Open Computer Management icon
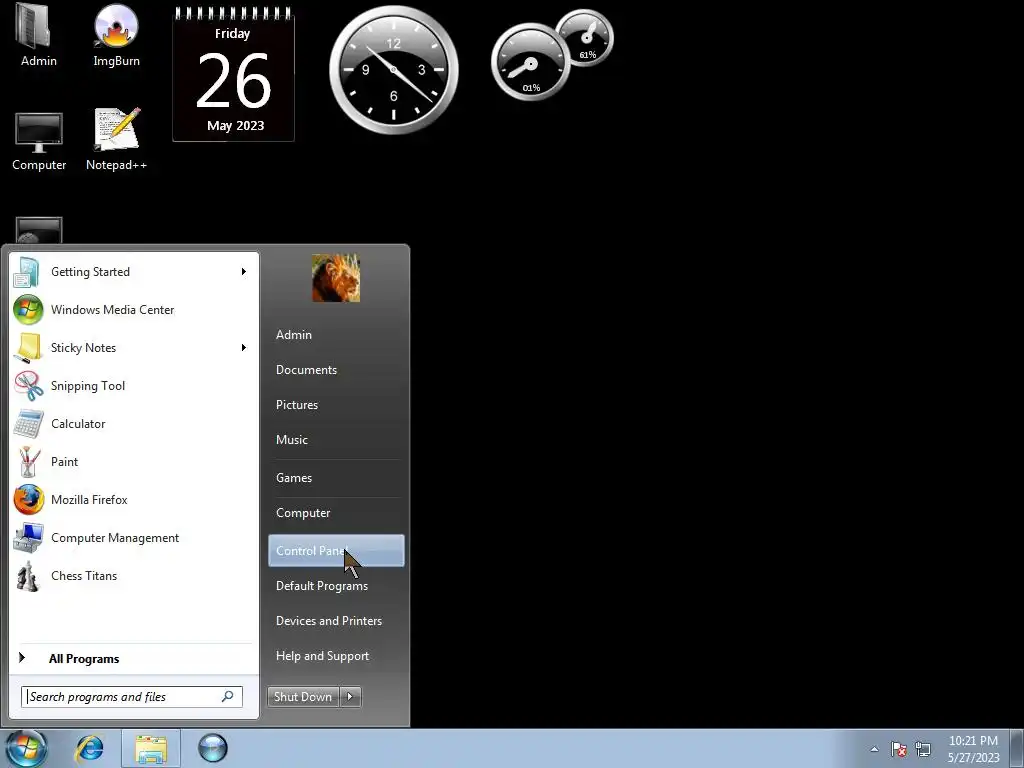 pos(28,537)
